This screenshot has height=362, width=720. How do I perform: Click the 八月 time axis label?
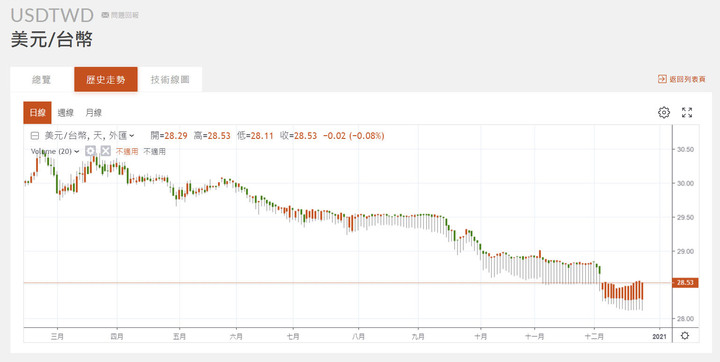358,337
